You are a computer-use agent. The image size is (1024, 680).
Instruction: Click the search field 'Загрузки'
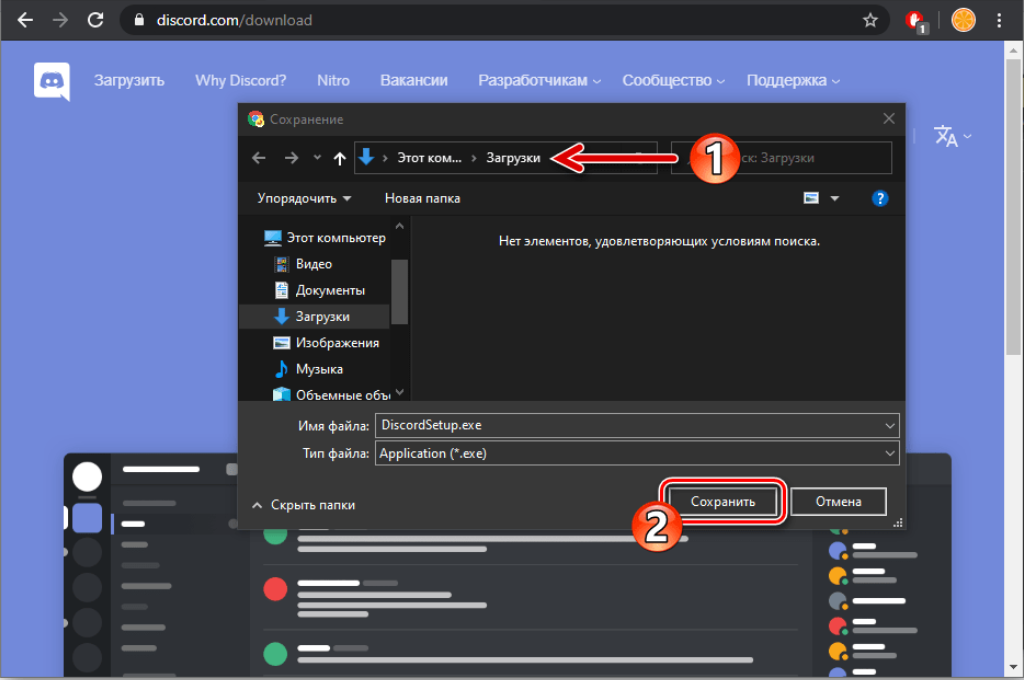point(781,157)
